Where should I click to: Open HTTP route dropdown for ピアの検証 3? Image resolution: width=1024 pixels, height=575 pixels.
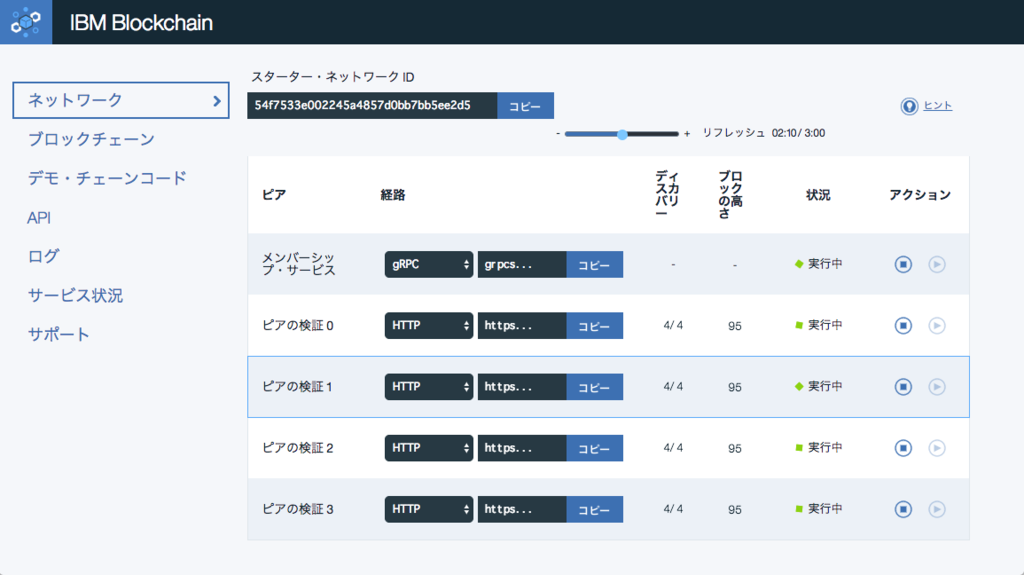(428, 509)
